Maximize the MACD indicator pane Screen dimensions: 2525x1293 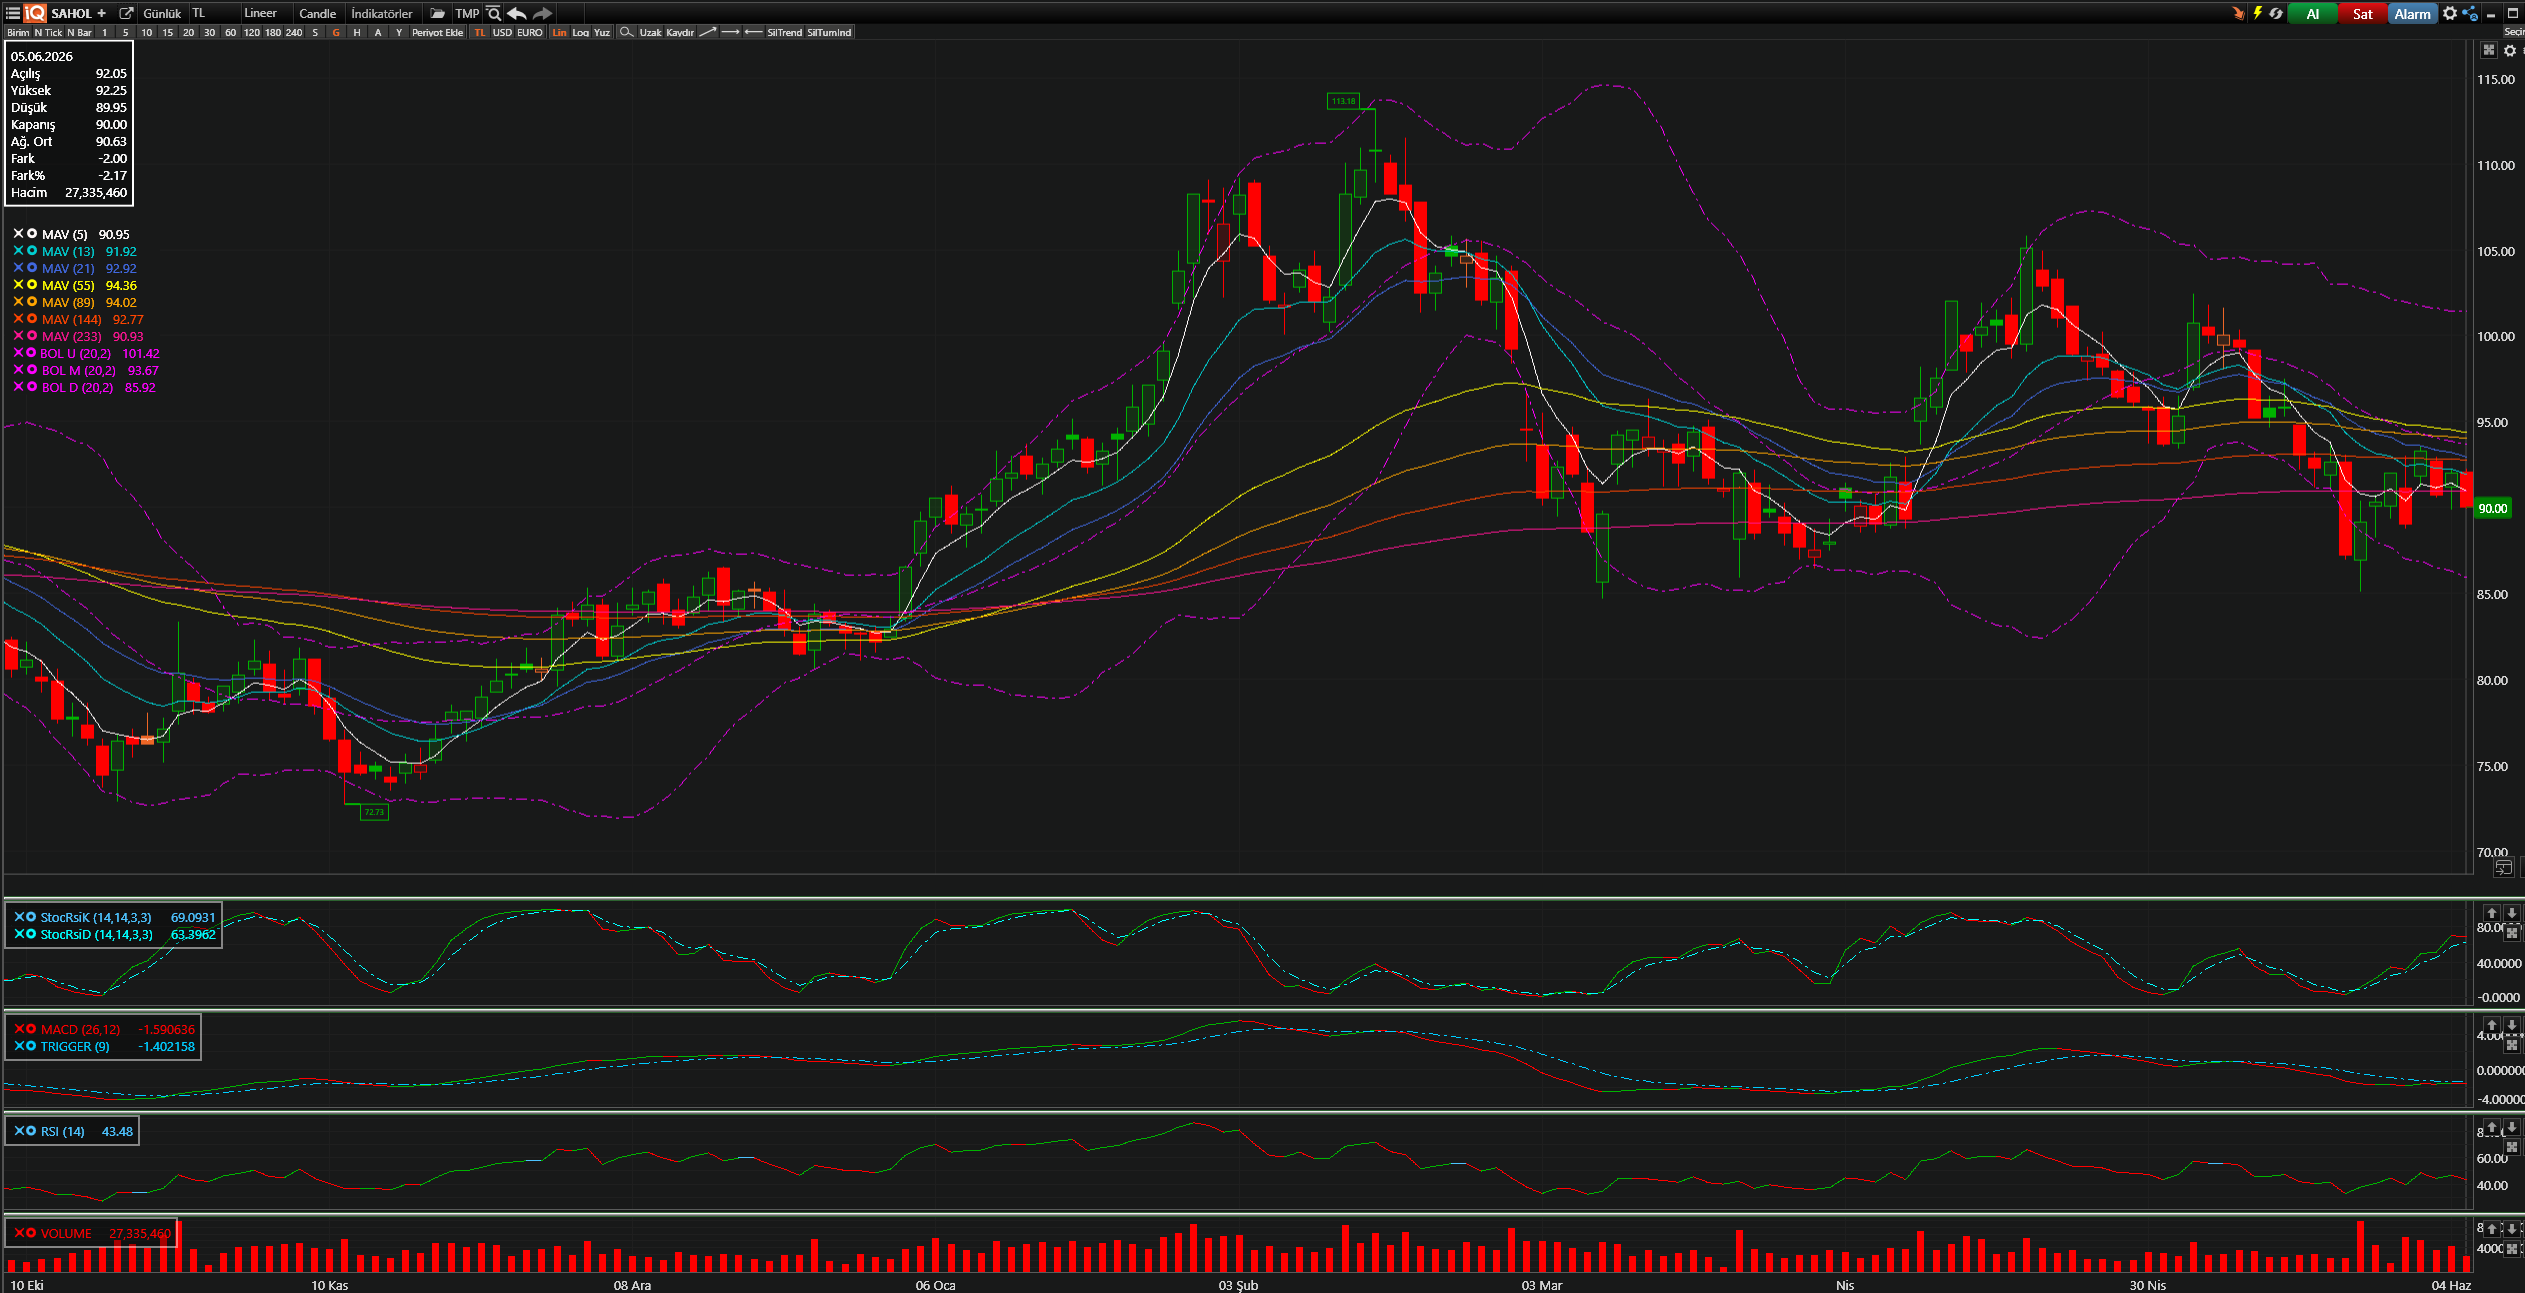pos(2511,1044)
